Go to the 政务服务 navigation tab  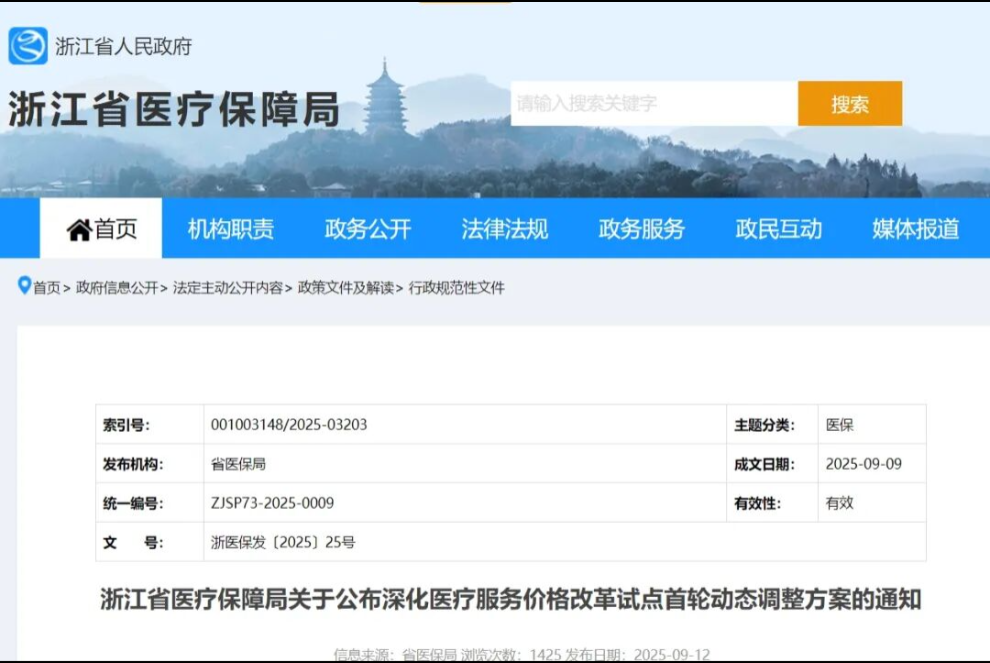pyautogui.click(x=642, y=229)
